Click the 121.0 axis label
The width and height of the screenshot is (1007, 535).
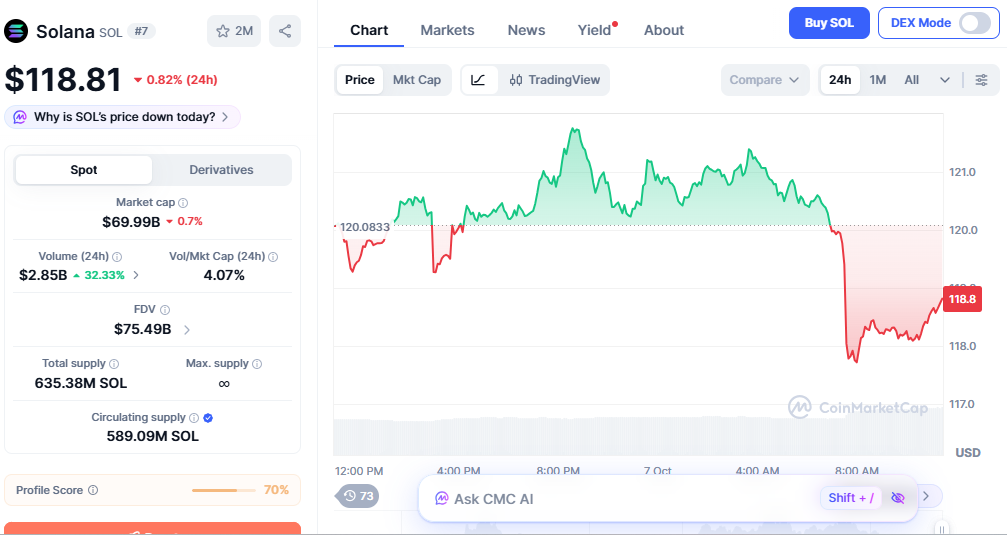pyautogui.click(x=963, y=172)
